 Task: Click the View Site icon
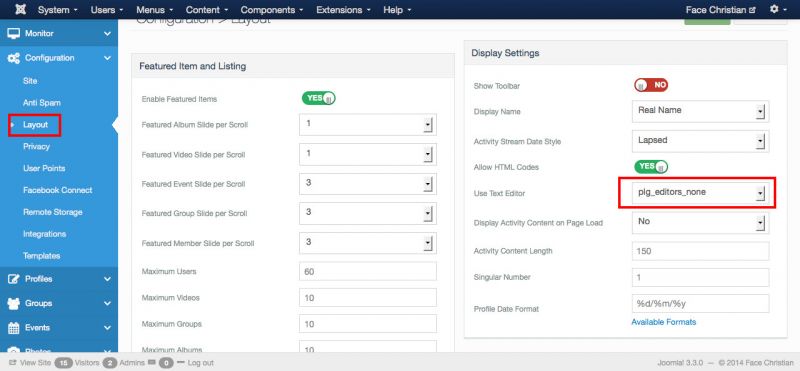12,363
